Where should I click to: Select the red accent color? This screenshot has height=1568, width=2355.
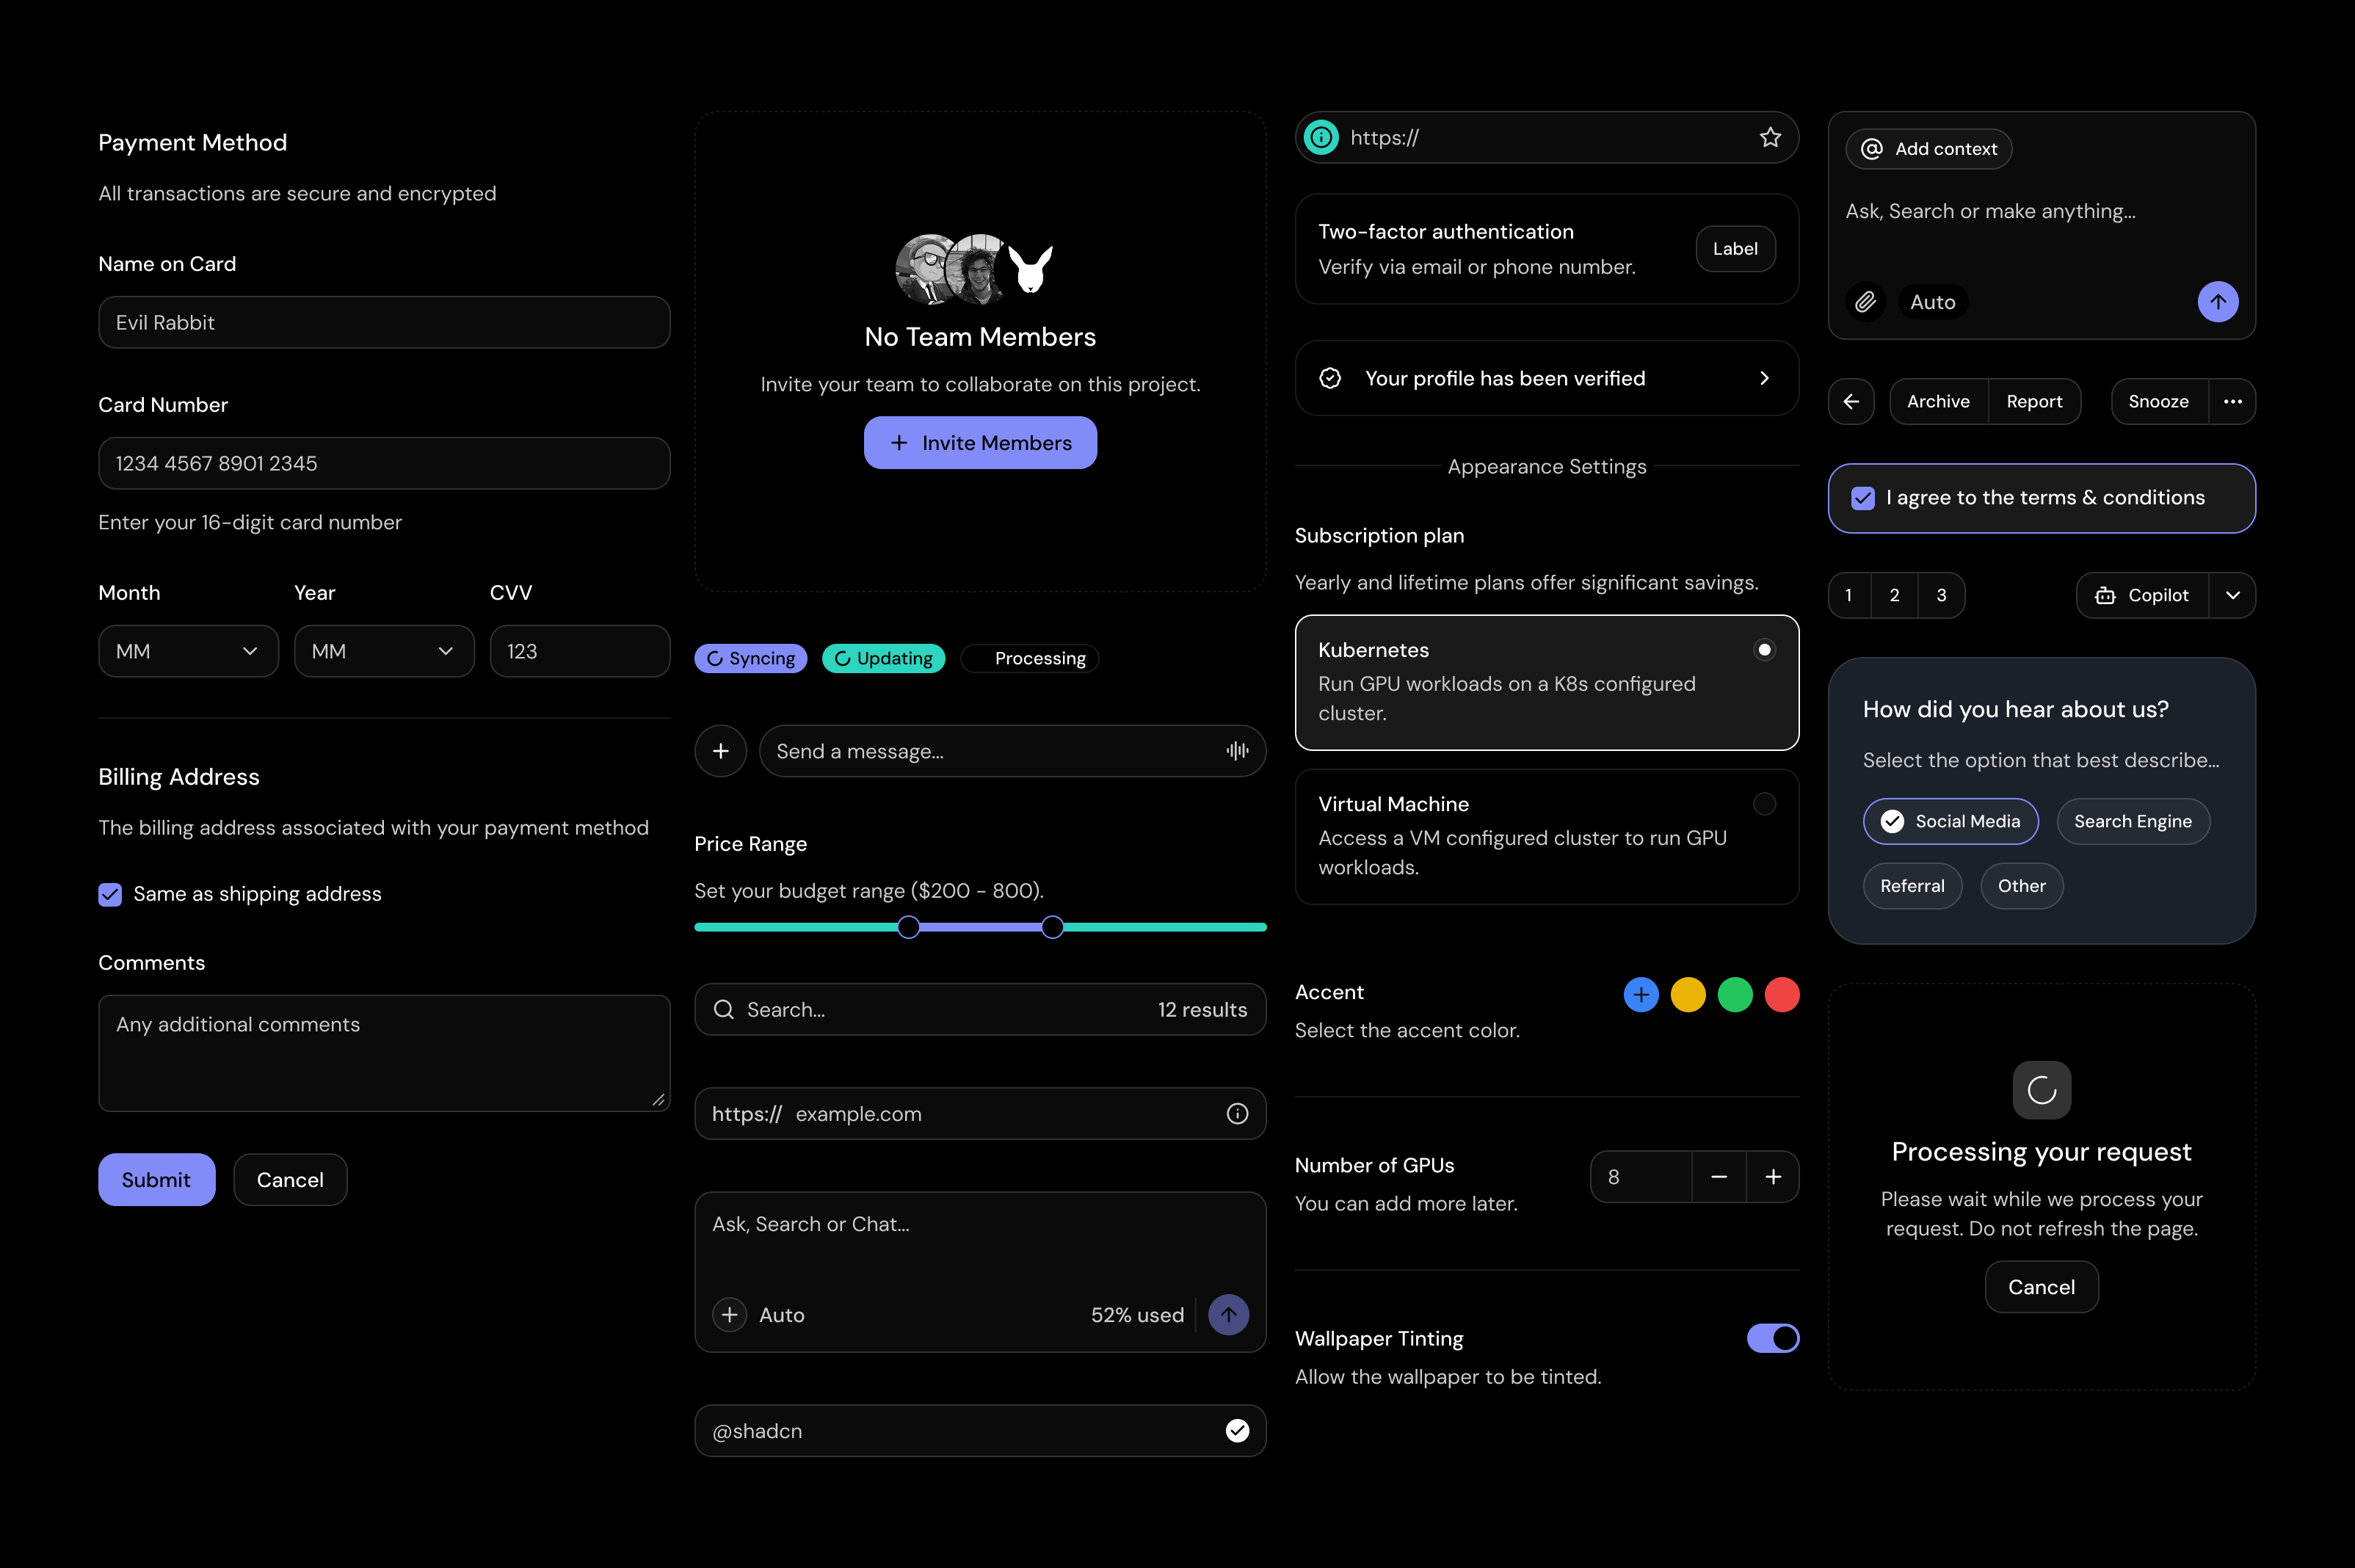click(x=1782, y=994)
